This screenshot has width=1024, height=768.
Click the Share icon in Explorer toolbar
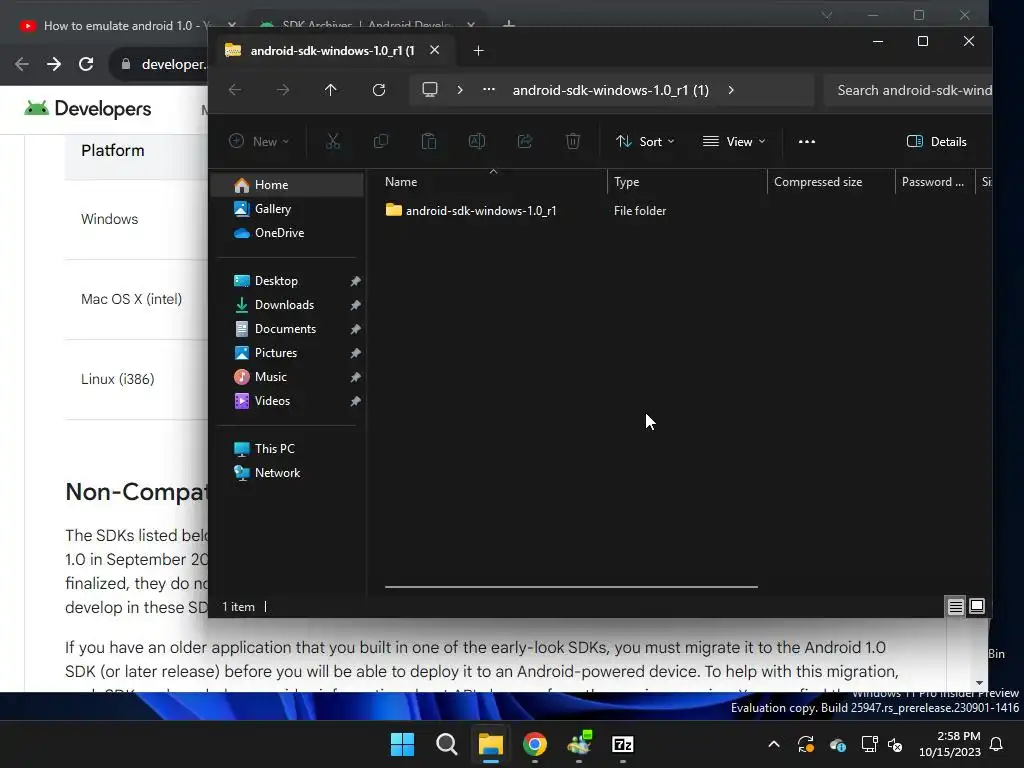525,141
